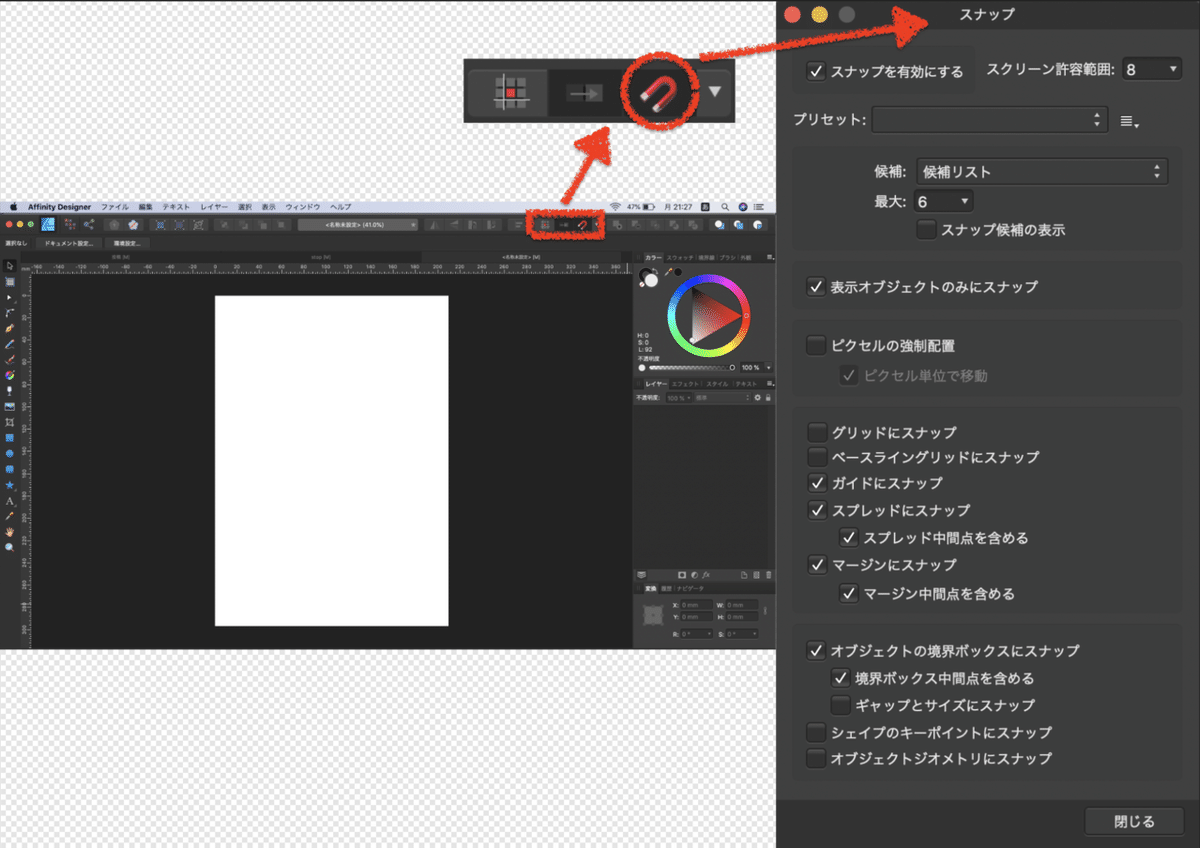Viewport: 1200px width, 848px height.
Task: Switch to the Designer Persona icon
Action: point(48,224)
